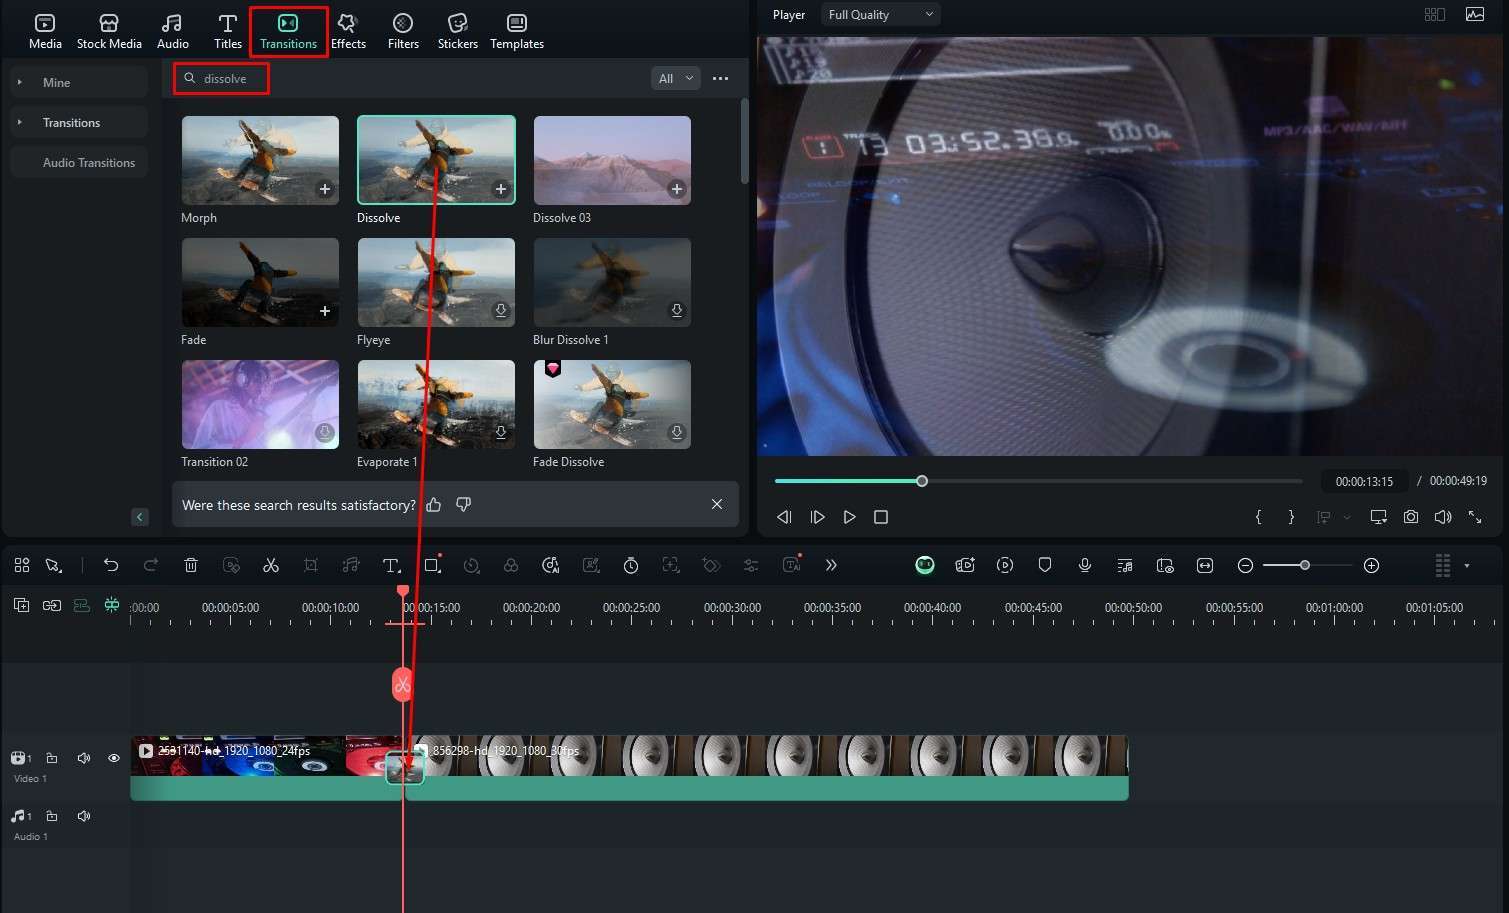
Task: Open the timeline track layout dropdown arrow
Action: 1467,565
